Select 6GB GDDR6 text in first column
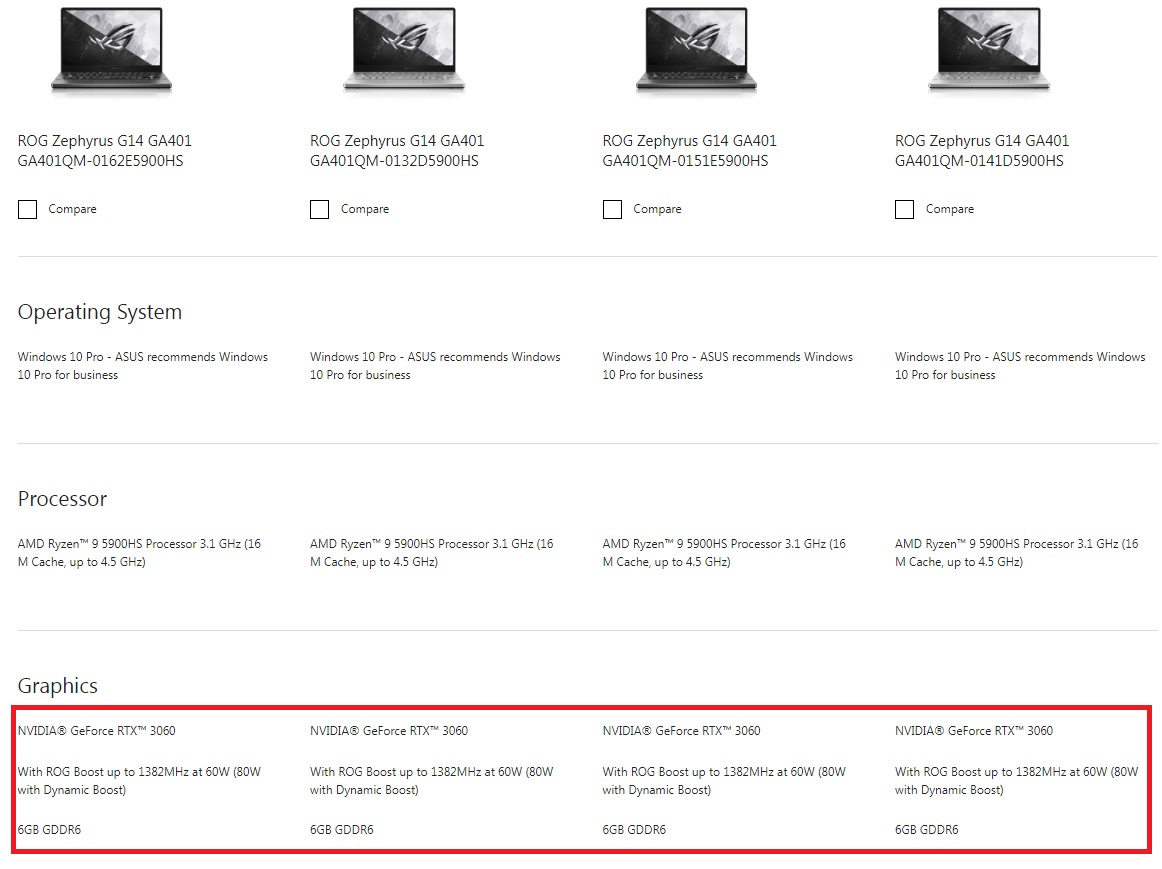1162x869 pixels. pyautogui.click(x=50, y=830)
